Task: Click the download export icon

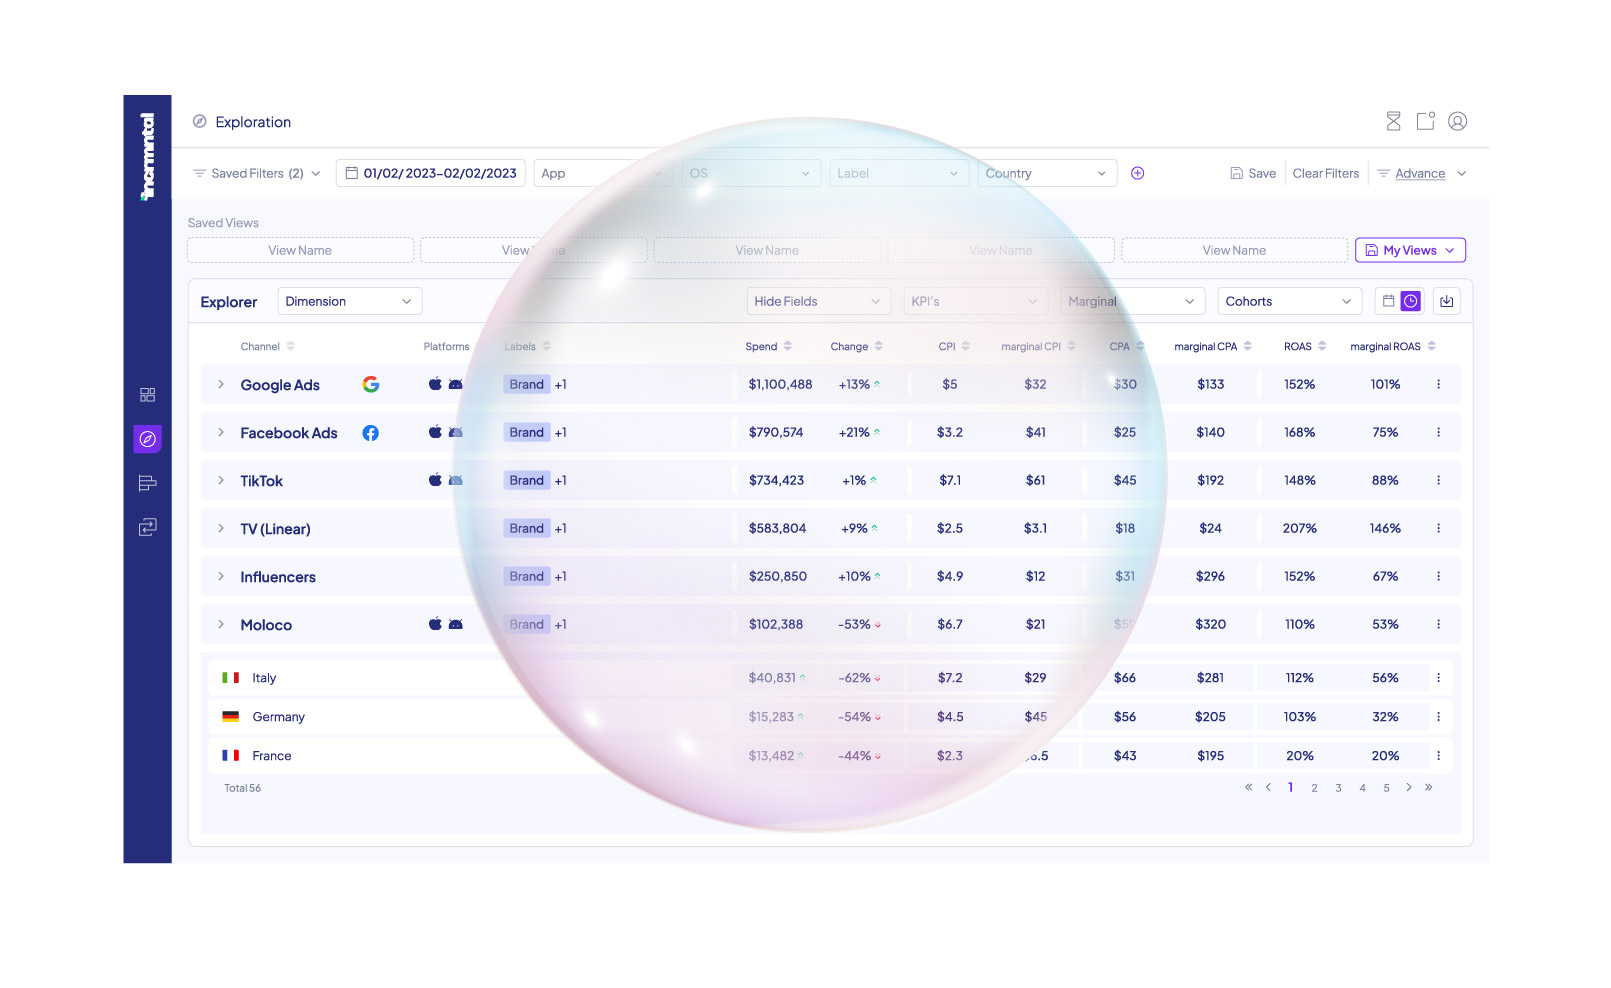Action: [x=1446, y=301]
